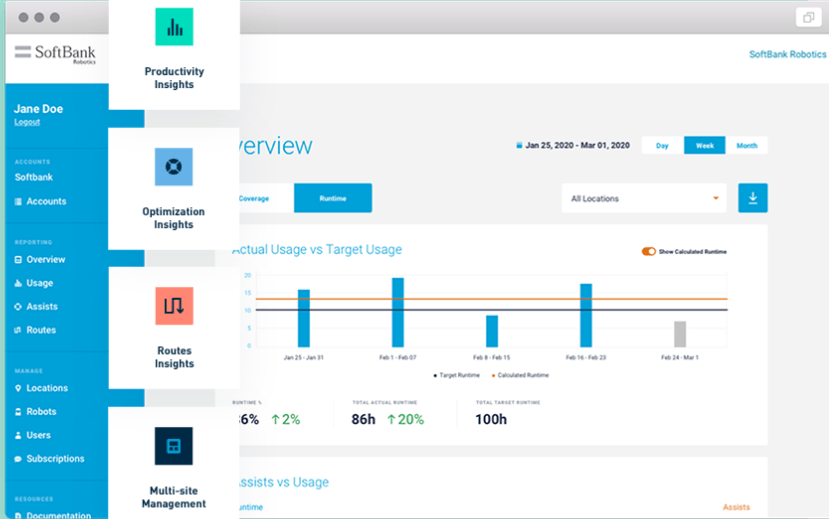Click the Productivity Insights bar chart icon
This screenshot has height=519, width=829.
pyautogui.click(x=174, y=27)
